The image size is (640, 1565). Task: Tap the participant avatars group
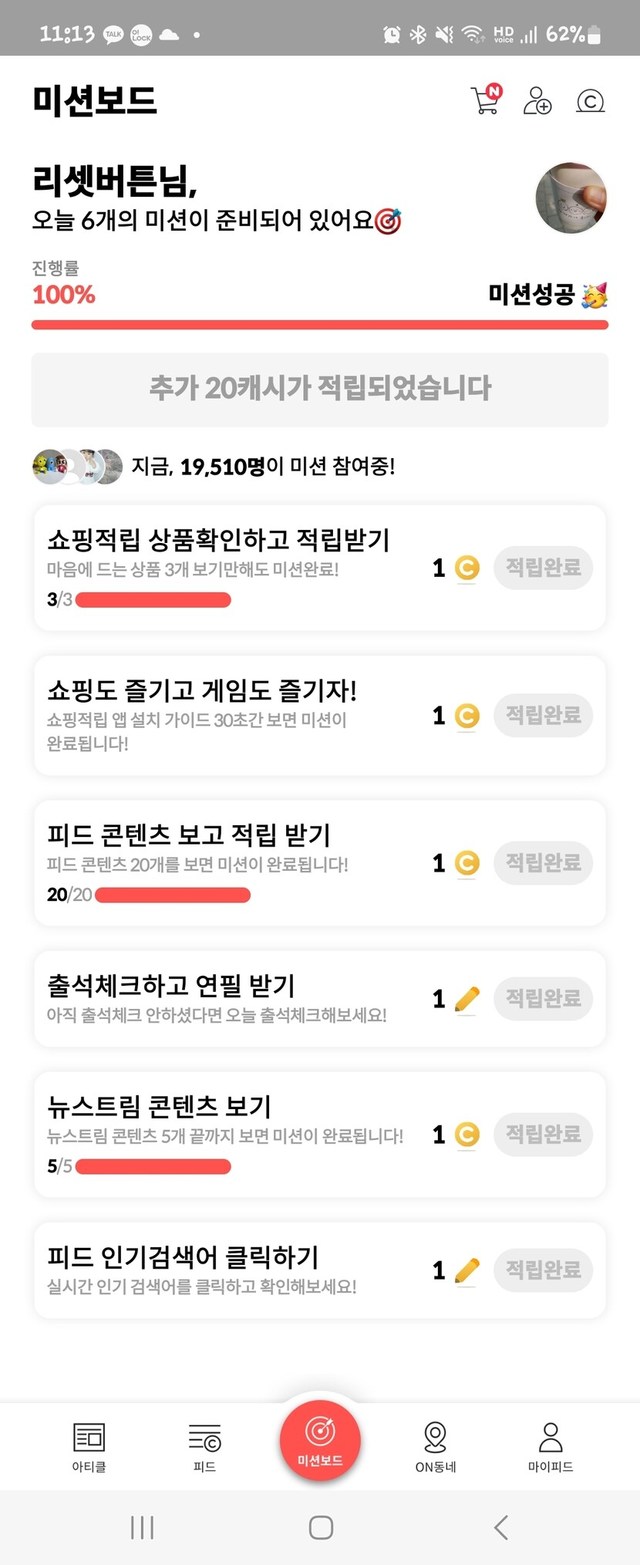pos(77,467)
